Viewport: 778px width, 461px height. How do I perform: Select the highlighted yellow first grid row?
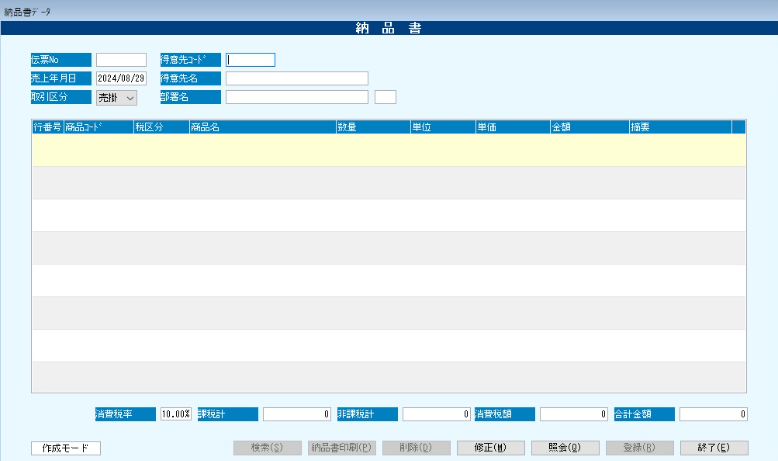coord(388,150)
